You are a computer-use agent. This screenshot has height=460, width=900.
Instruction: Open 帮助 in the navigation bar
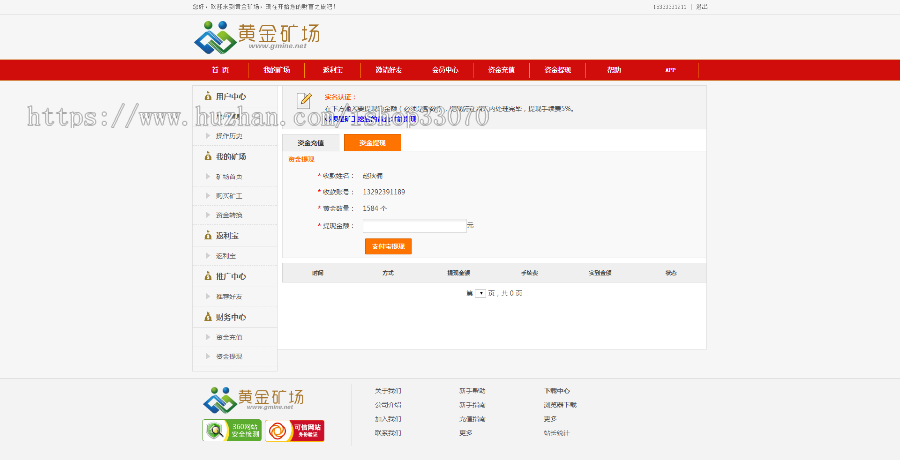coord(614,70)
